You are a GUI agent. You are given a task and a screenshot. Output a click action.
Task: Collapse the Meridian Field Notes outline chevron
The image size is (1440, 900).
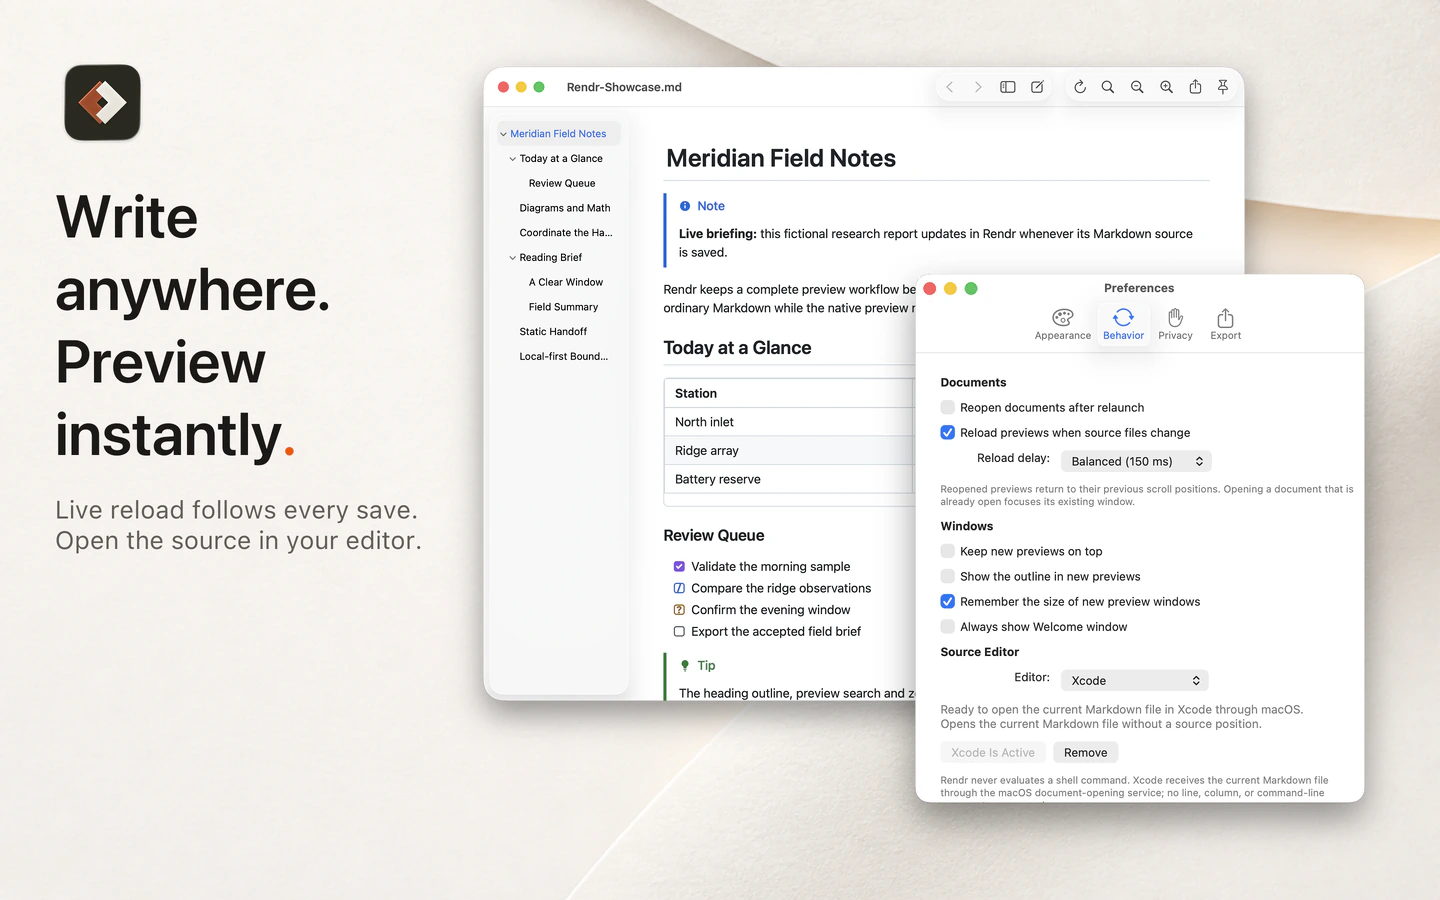pyautogui.click(x=503, y=134)
